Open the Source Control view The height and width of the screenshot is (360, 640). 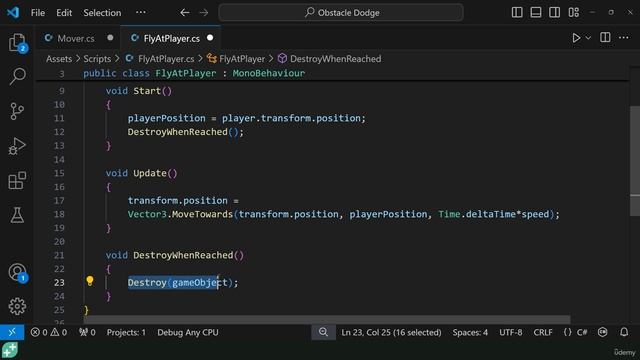pyautogui.click(x=17, y=111)
